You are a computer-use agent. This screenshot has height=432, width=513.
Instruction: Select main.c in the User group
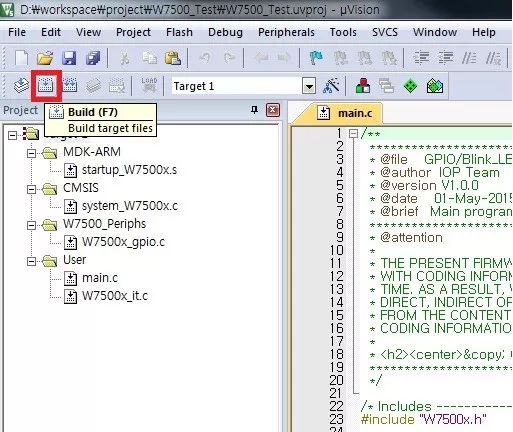pos(100,278)
